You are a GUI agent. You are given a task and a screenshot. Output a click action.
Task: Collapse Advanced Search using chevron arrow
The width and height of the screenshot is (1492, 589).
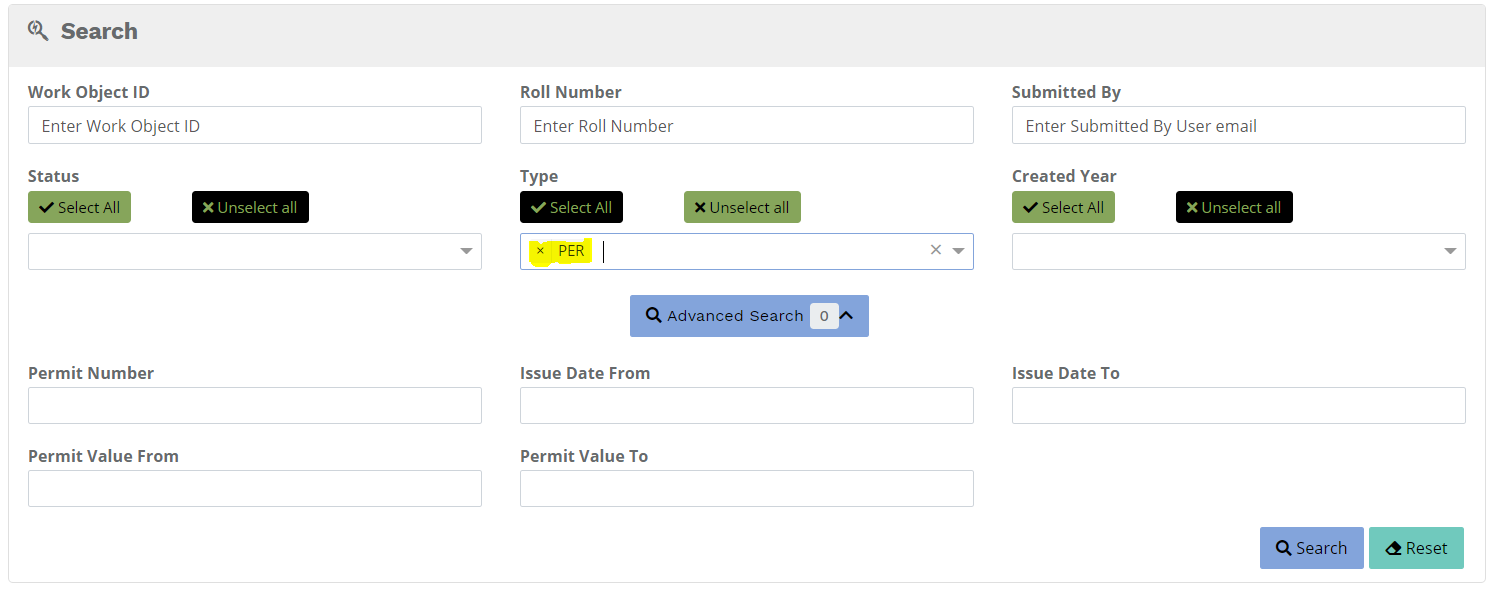tap(847, 316)
